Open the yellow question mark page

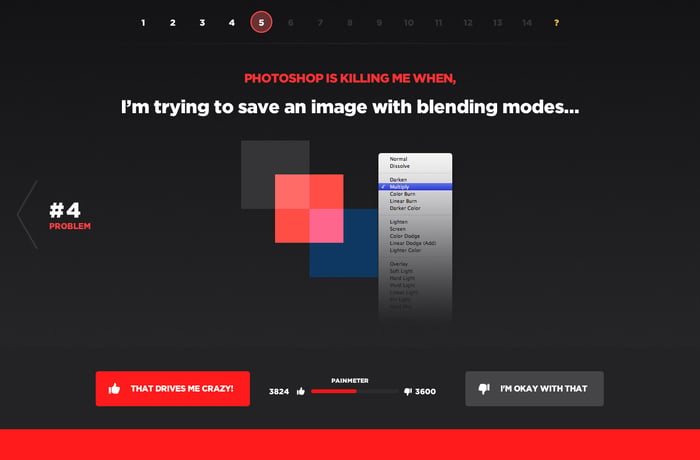click(556, 23)
